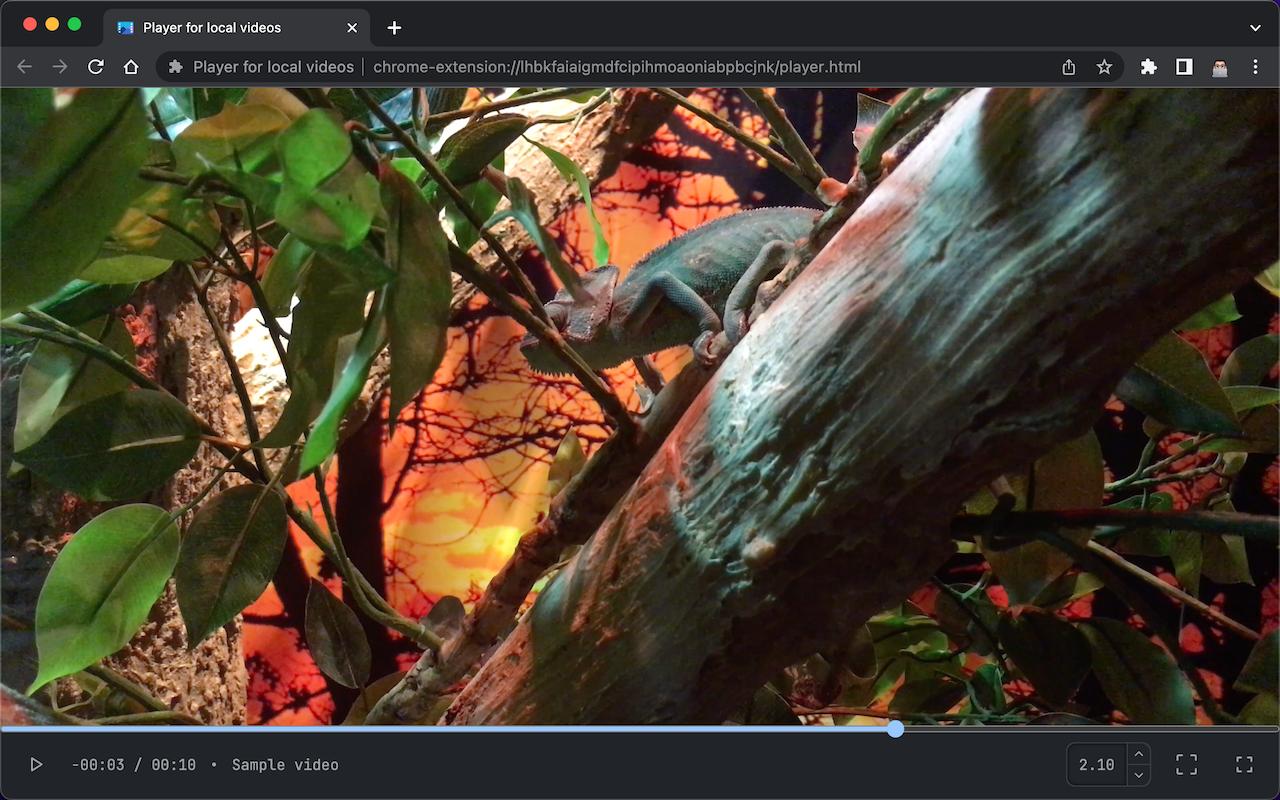Select the Player for local videos tab
Screen dimensions: 1280x800
pos(236,28)
